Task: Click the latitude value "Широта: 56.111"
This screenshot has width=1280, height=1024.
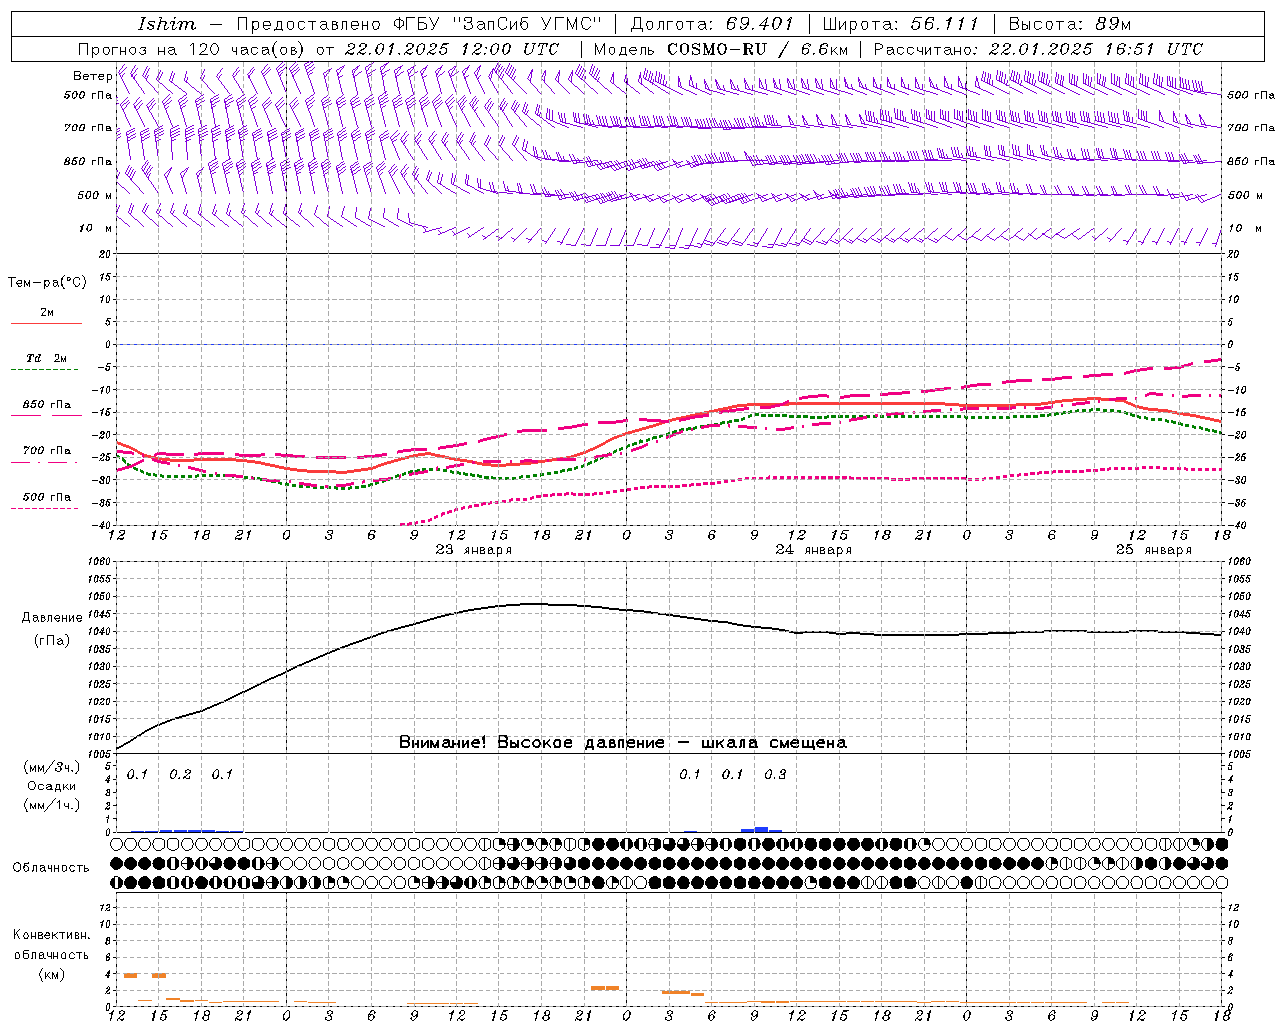Action: coord(901,24)
